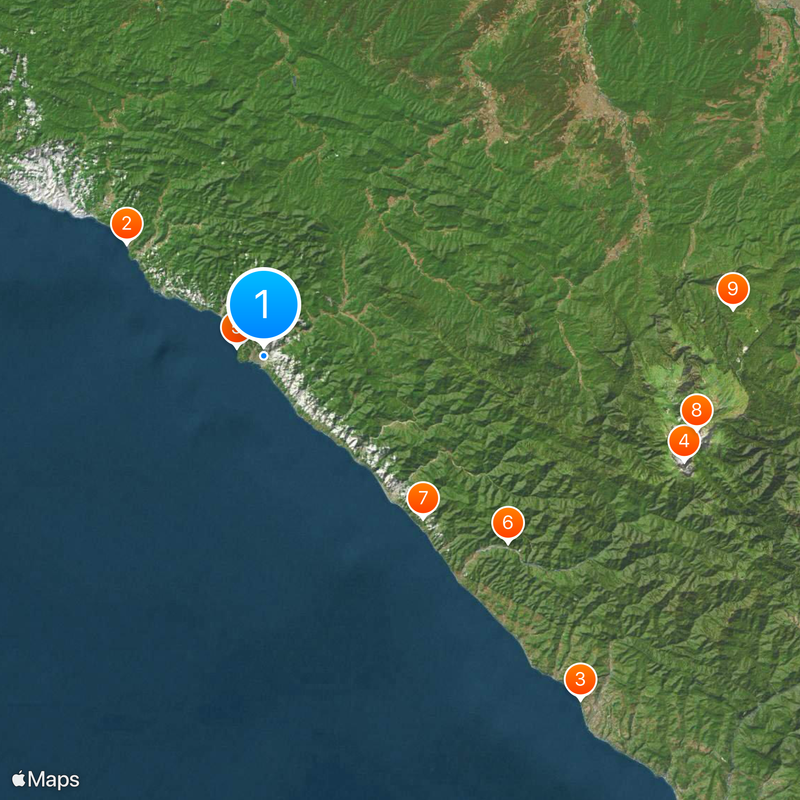
Task: Click the small blue location dot
Action: point(263,356)
